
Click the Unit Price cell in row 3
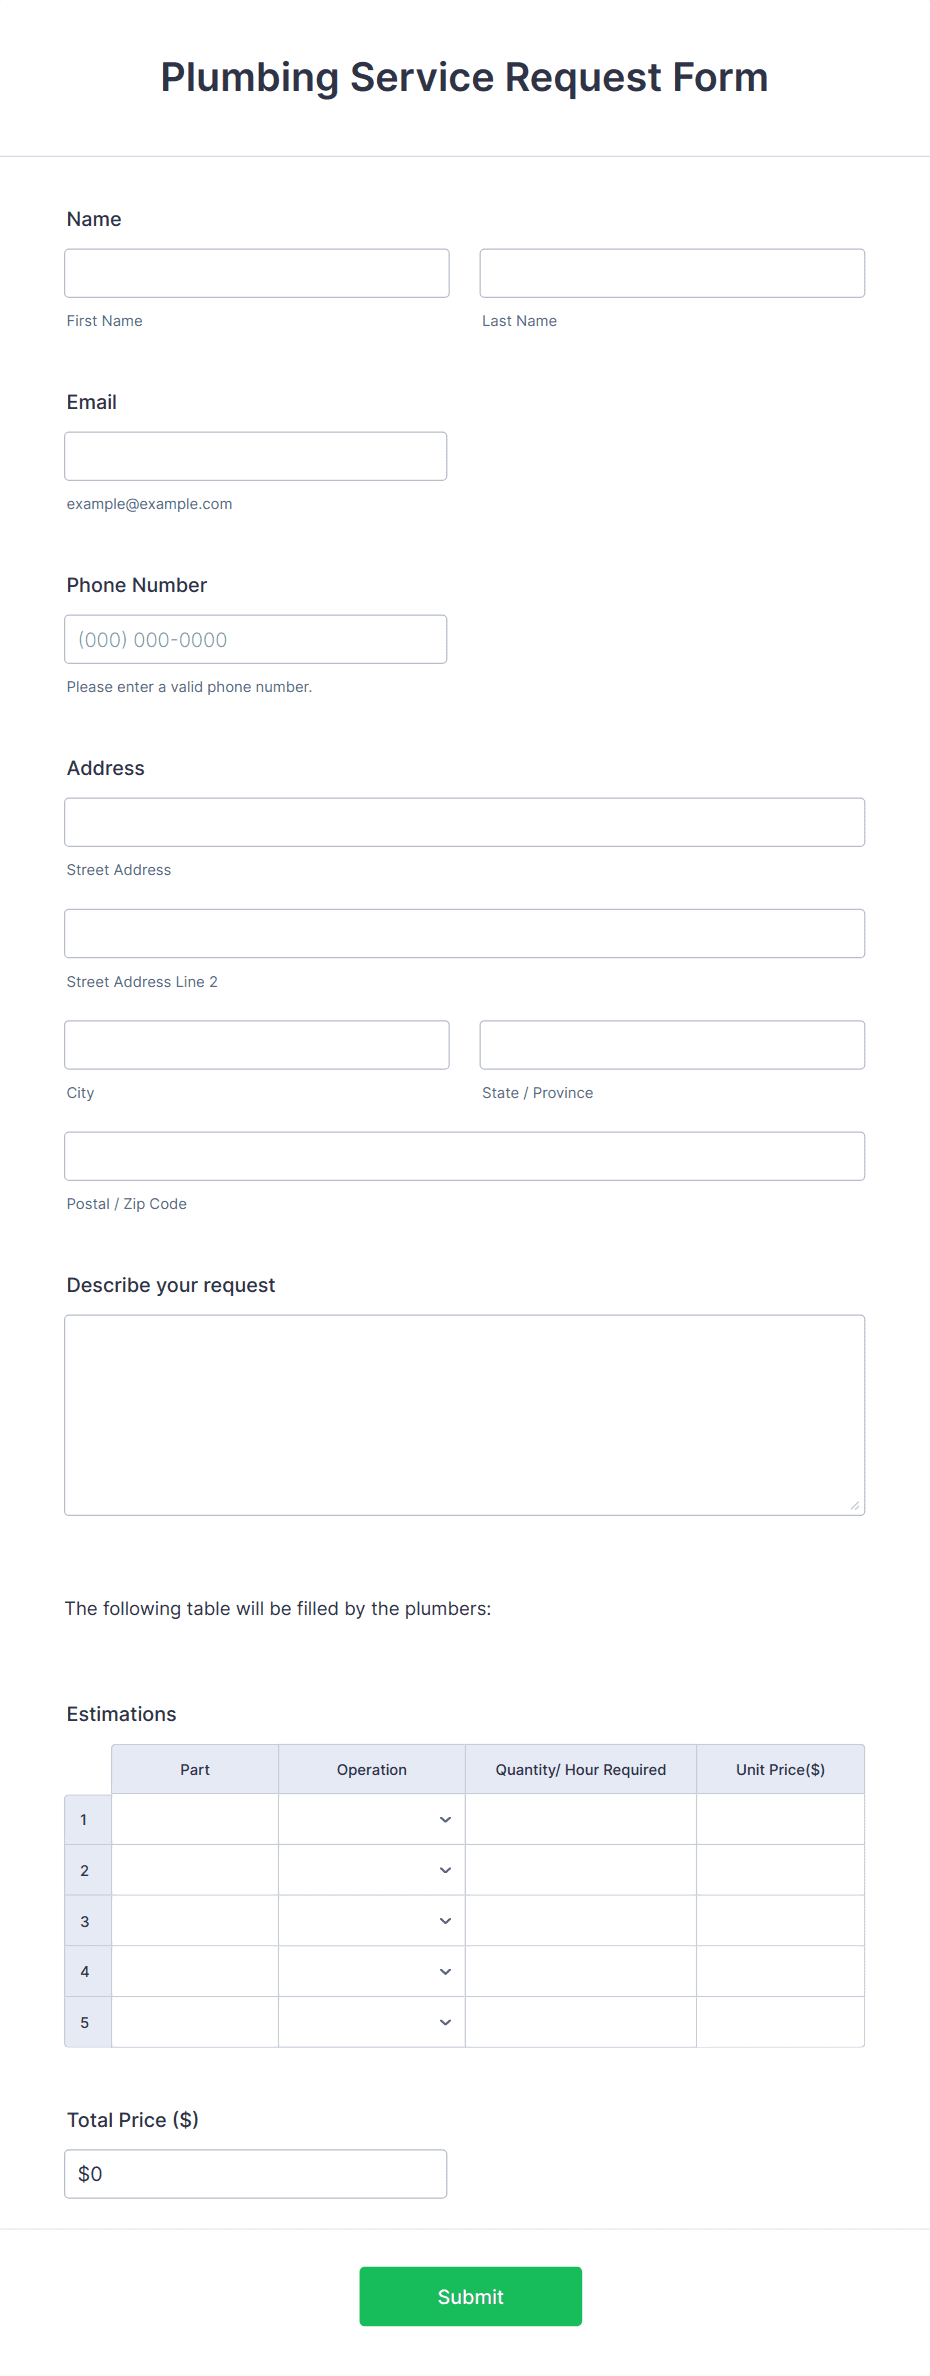click(780, 1920)
